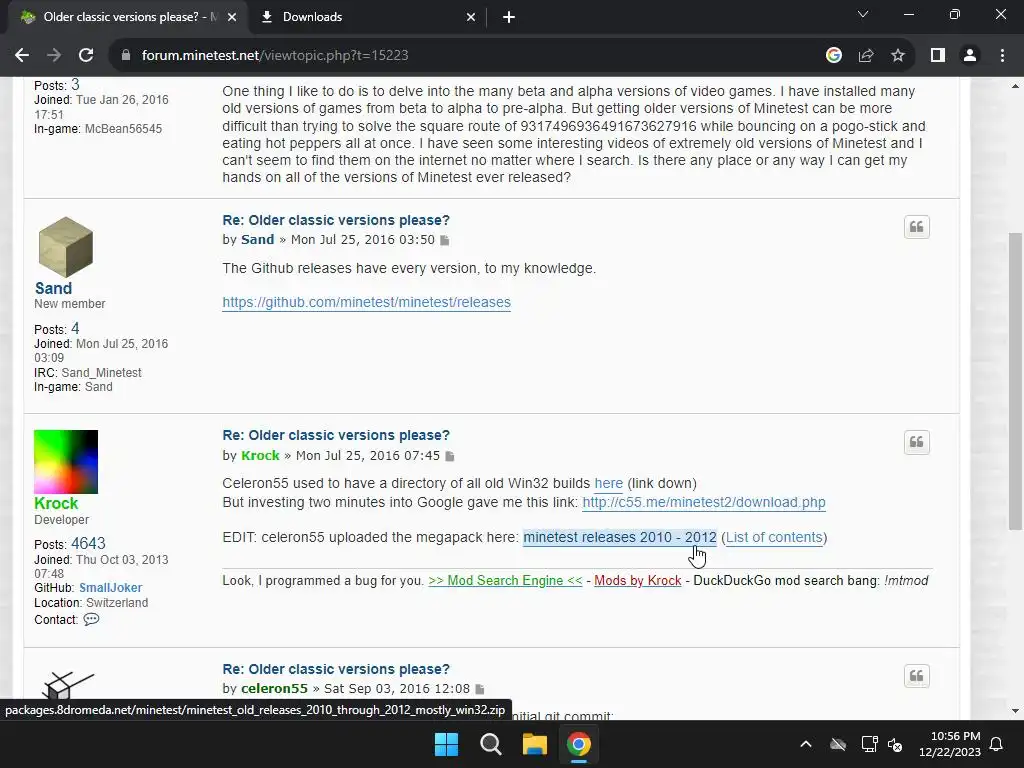Click the browser forward arrow
The image size is (1024, 768).
[54, 56]
